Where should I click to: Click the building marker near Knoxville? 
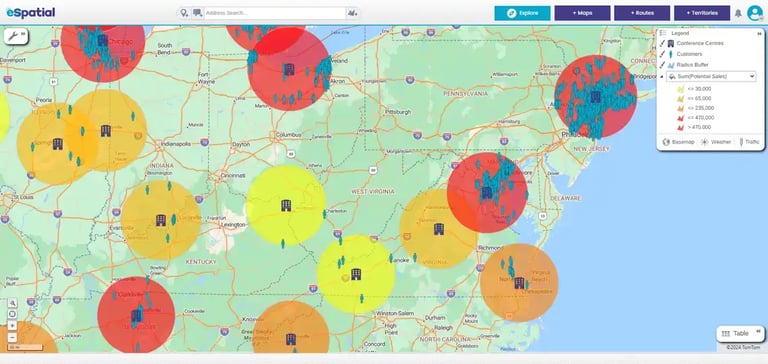click(291, 339)
